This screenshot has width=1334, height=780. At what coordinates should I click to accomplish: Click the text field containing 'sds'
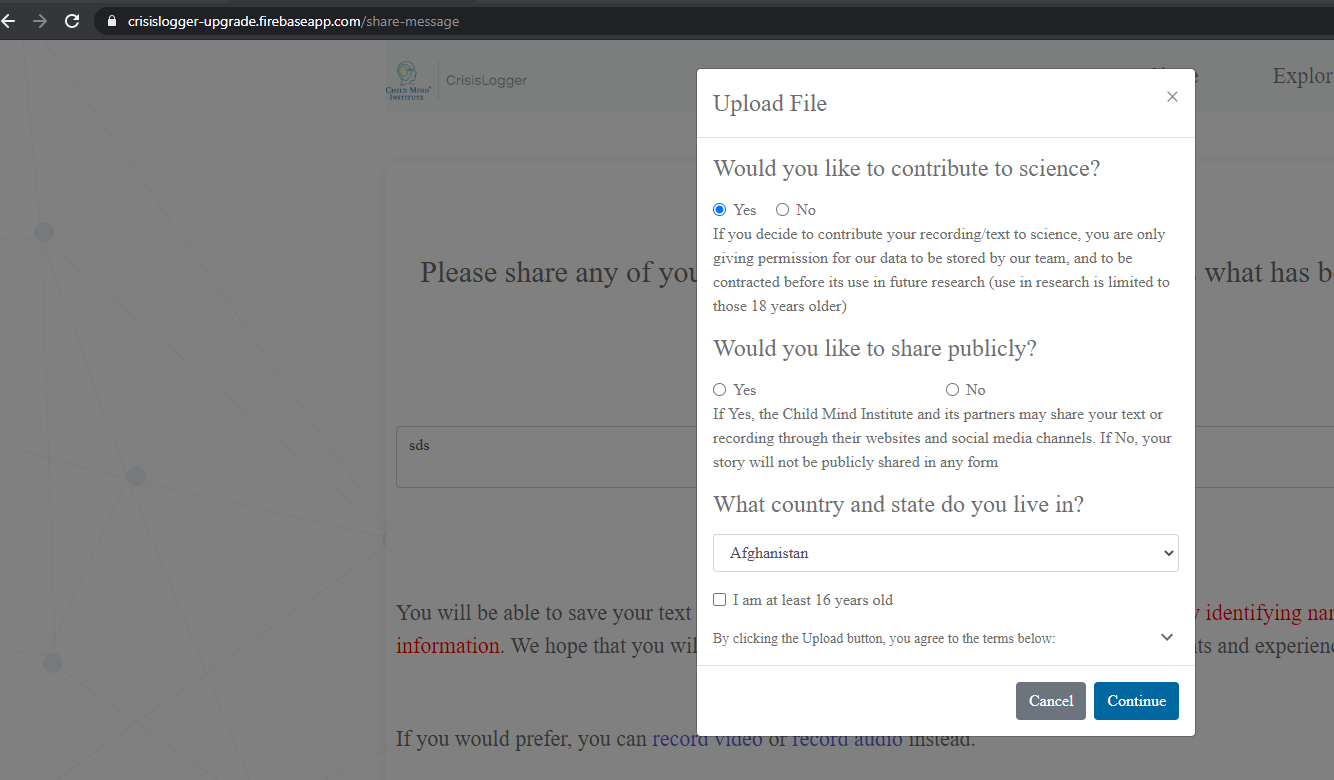[545, 457]
